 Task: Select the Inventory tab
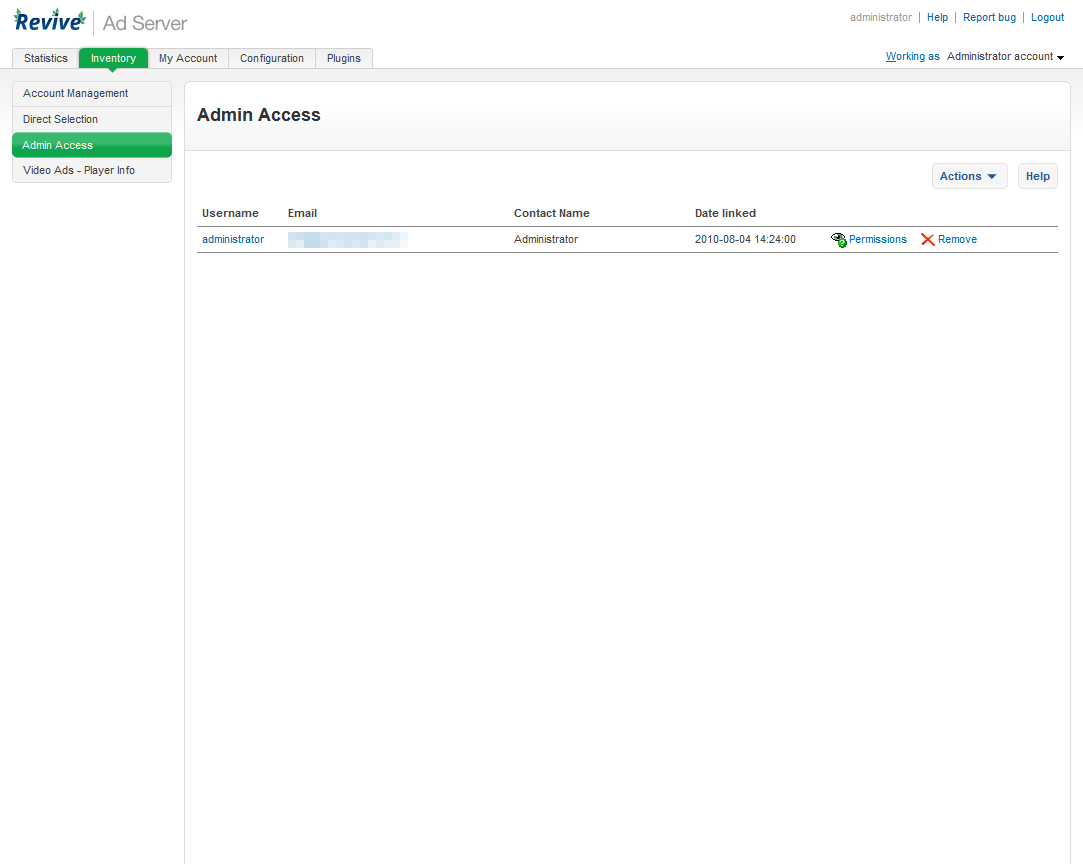[x=112, y=58]
